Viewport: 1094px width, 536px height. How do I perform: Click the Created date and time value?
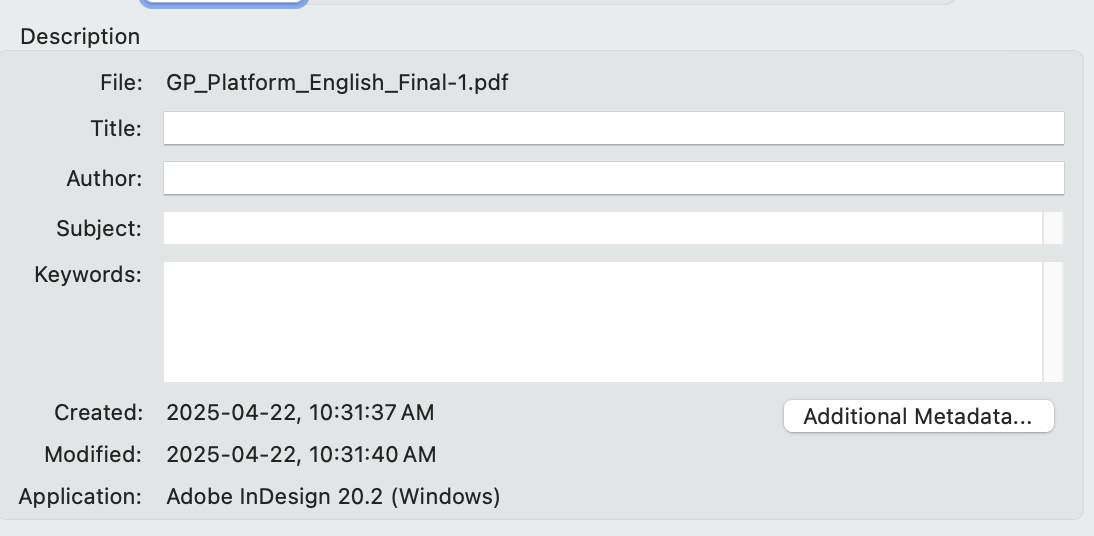[x=300, y=412]
